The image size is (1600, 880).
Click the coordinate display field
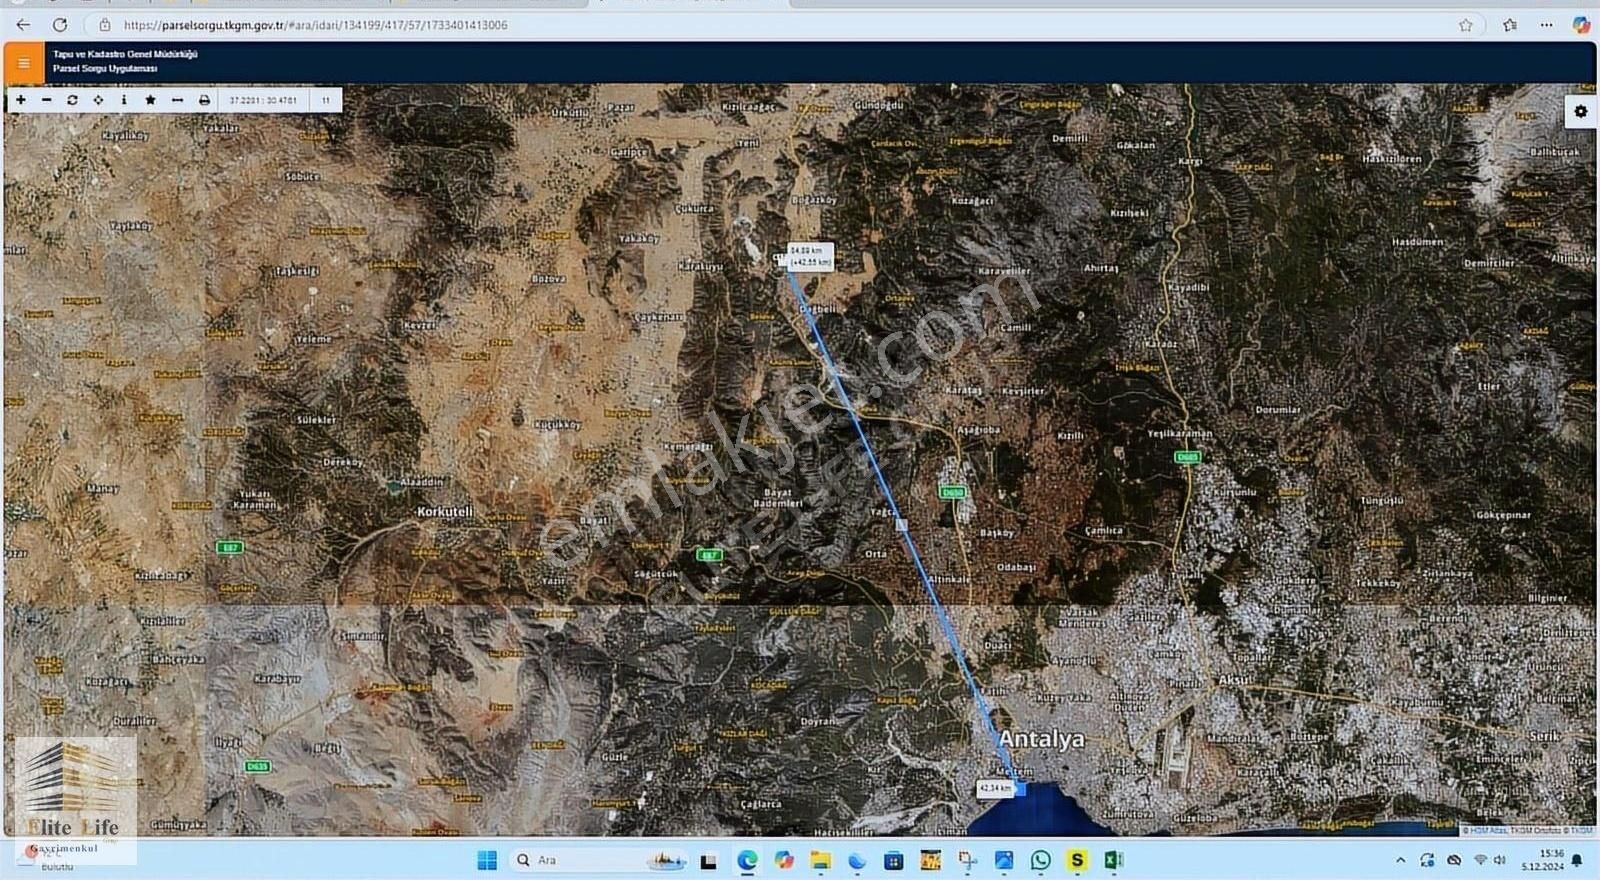click(263, 100)
